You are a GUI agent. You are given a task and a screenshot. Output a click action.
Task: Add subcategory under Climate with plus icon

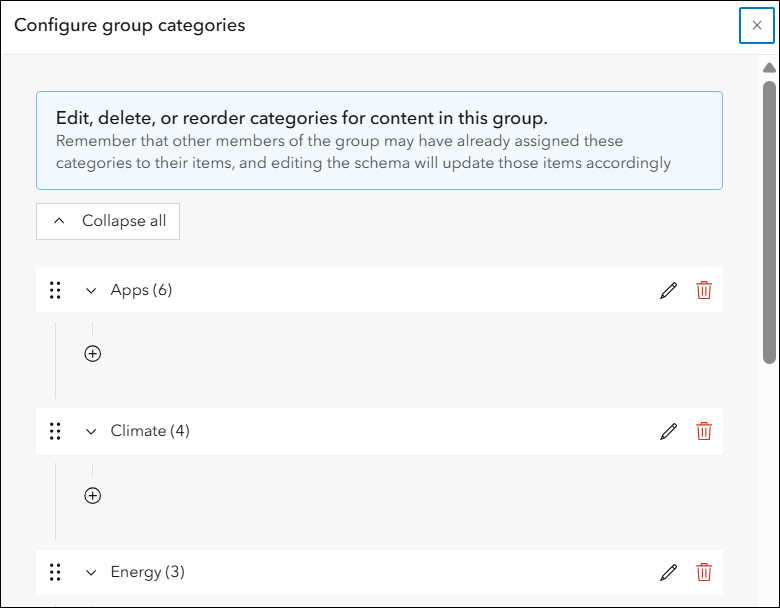pyautogui.click(x=93, y=496)
